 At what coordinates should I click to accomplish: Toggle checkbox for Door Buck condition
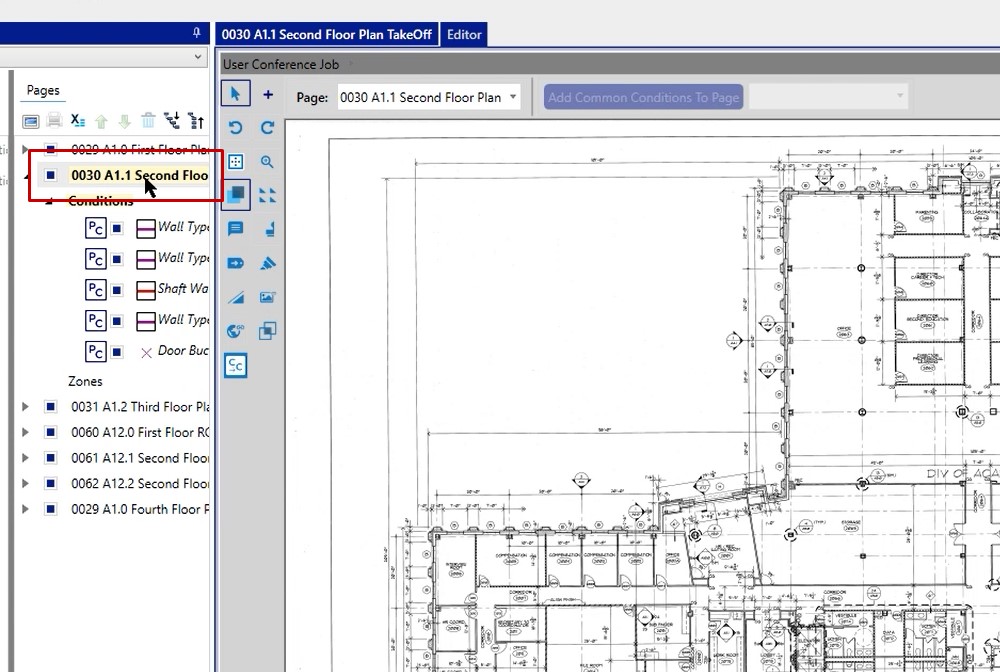[117, 352]
